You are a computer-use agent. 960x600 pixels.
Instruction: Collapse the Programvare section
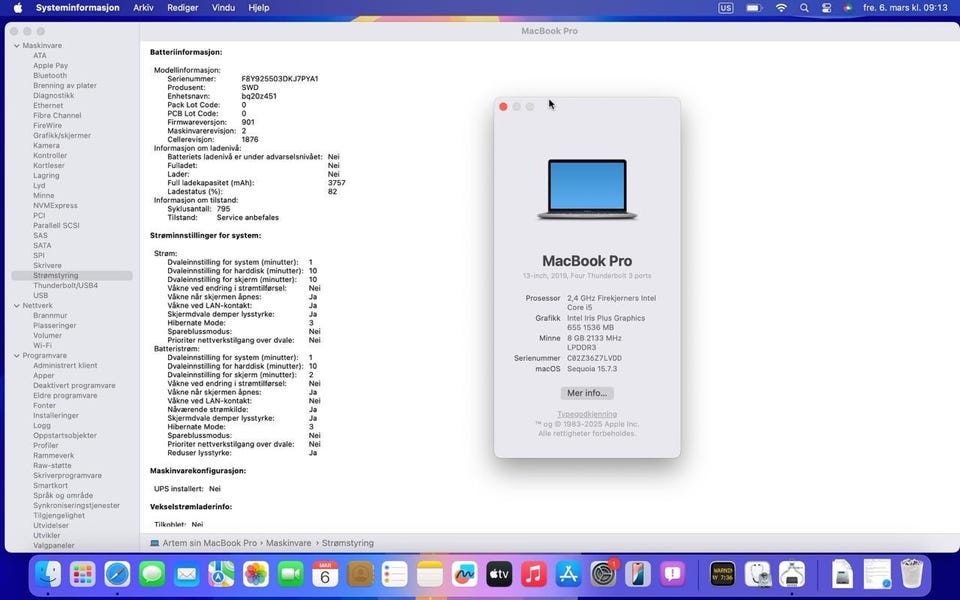pos(17,356)
